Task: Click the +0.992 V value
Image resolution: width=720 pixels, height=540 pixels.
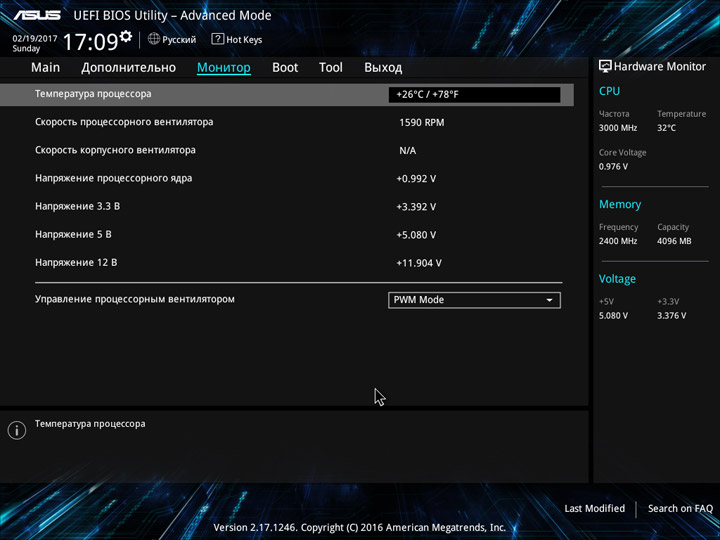Action: click(416, 179)
